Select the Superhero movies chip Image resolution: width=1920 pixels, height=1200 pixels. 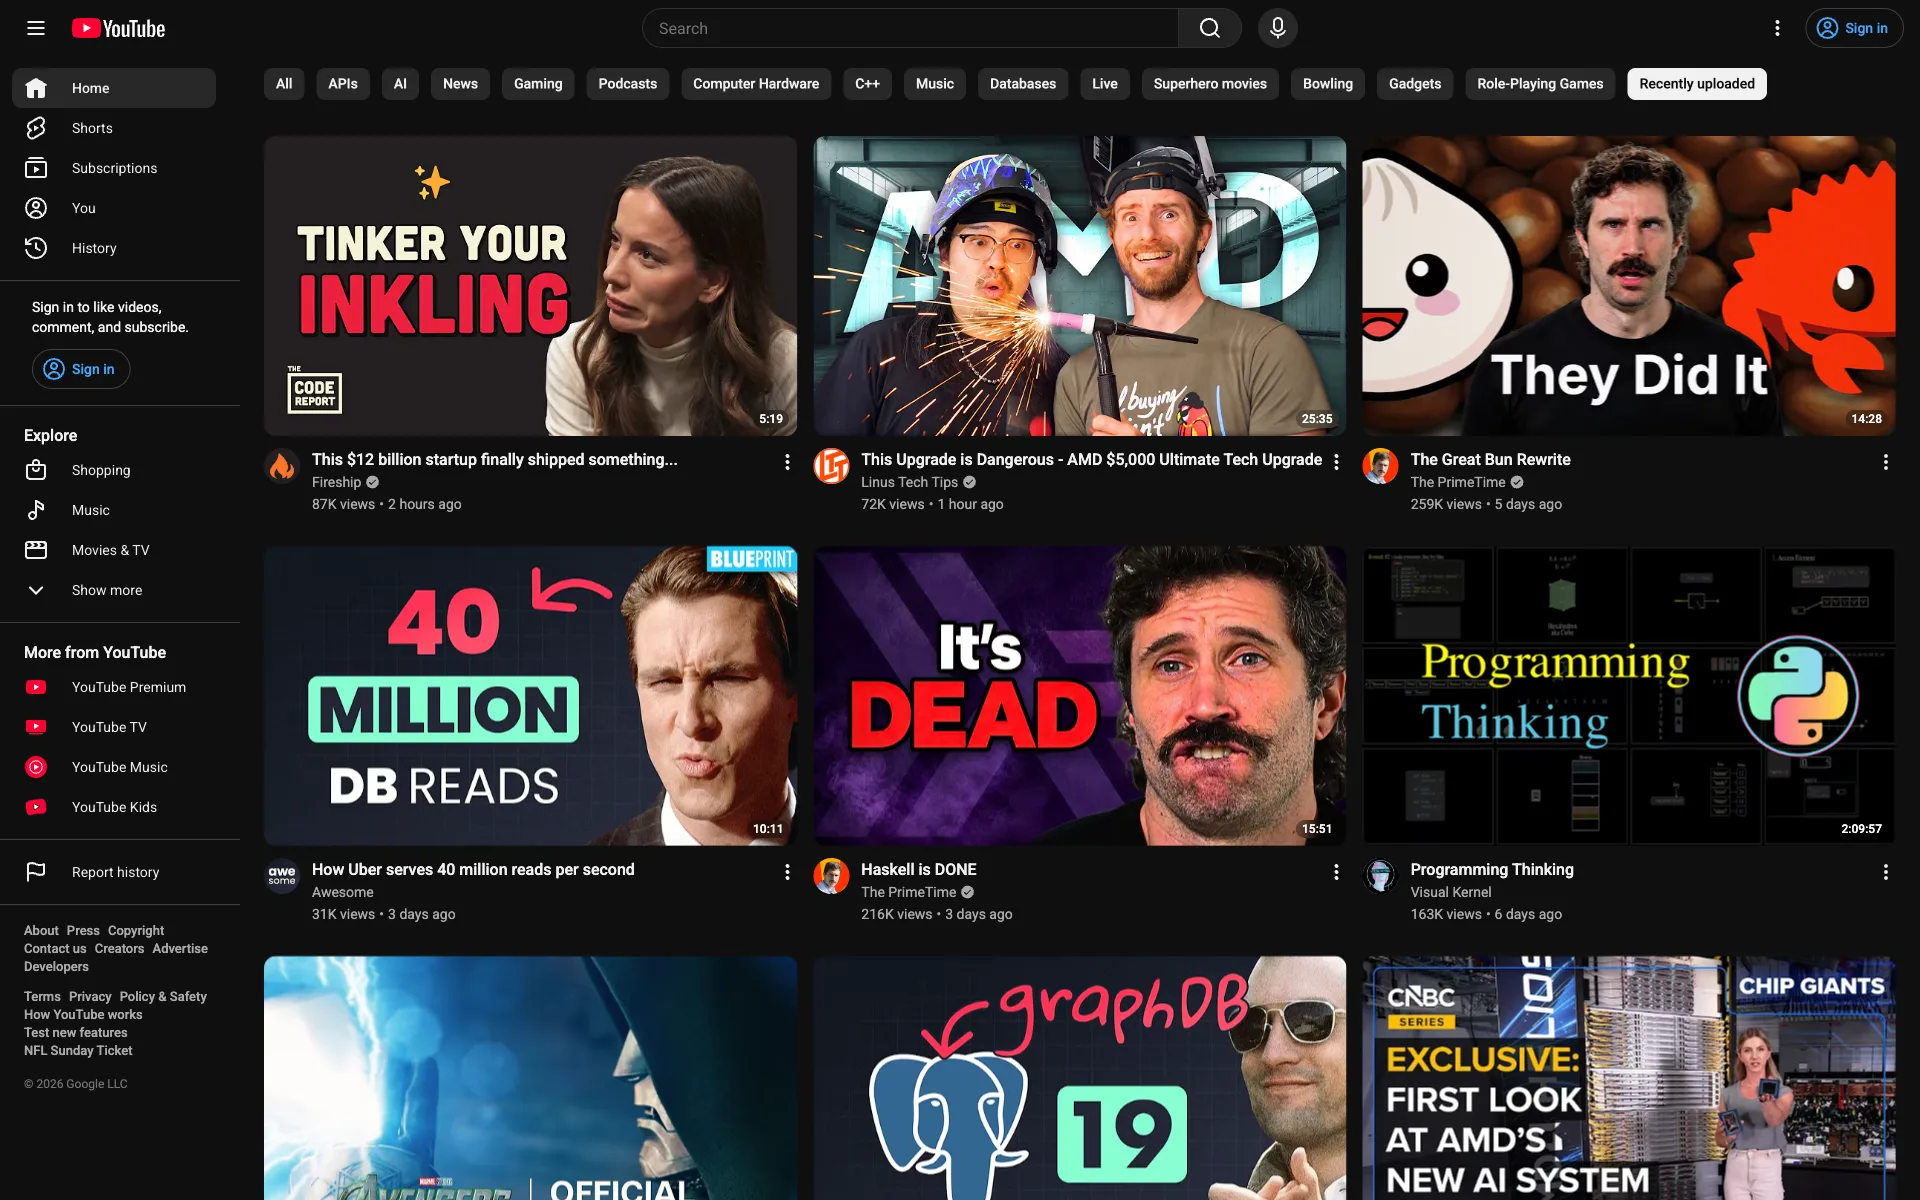pyautogui.click(x=1210, y=84)
